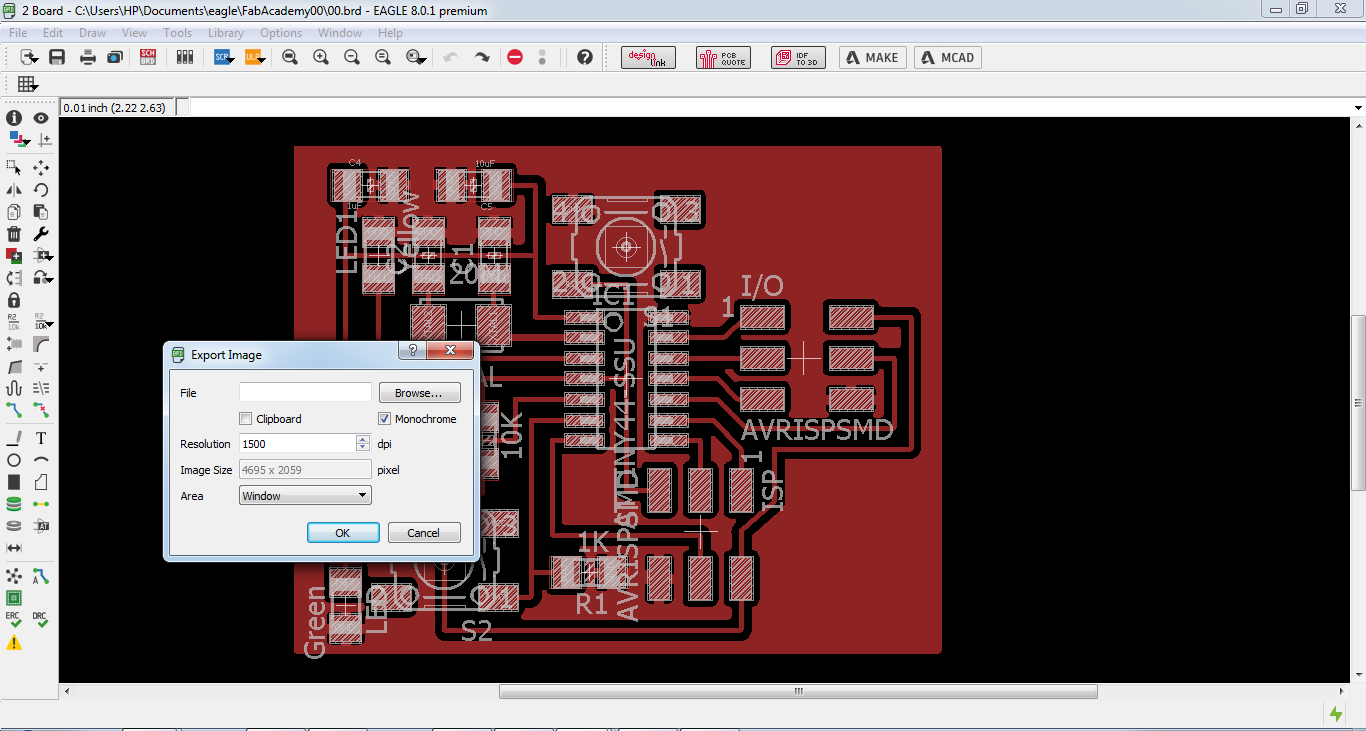The height and width of the screenshot is (731, 1366).
Task: Zoom to fit the board
Action: pyautogui.click(x=290, y=57)
